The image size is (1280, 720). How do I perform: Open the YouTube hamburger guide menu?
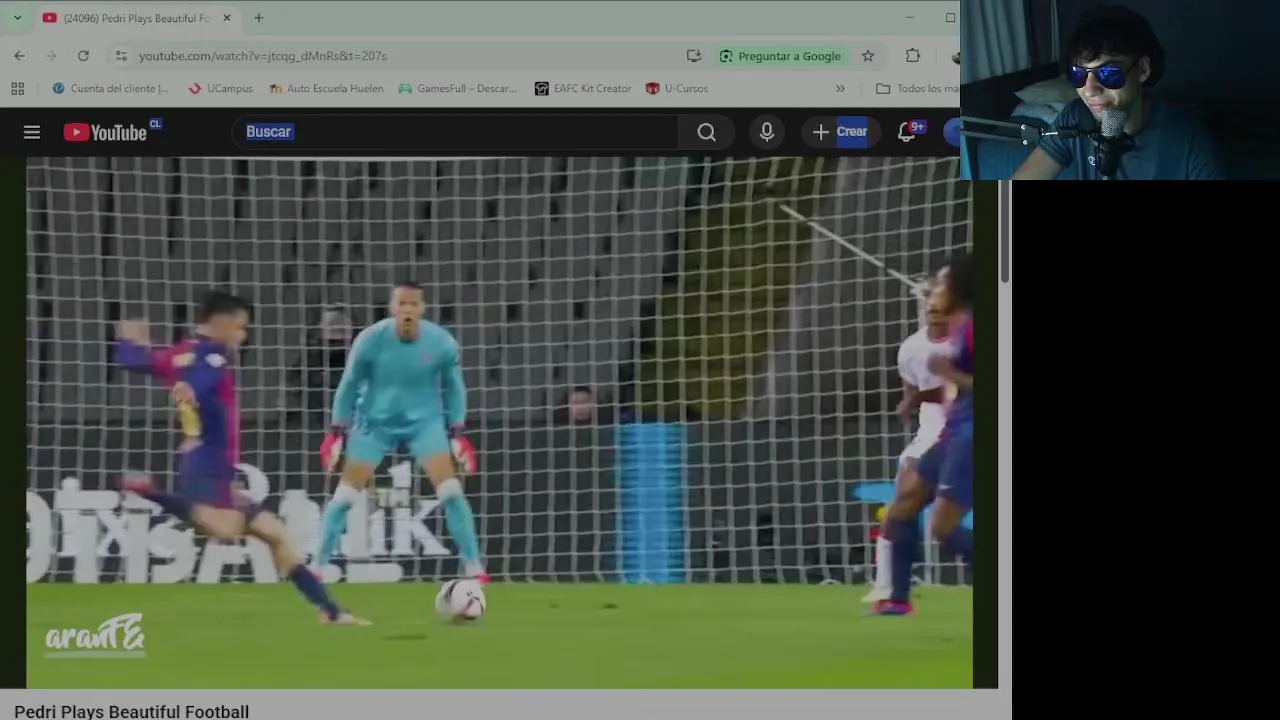point(32,132)
